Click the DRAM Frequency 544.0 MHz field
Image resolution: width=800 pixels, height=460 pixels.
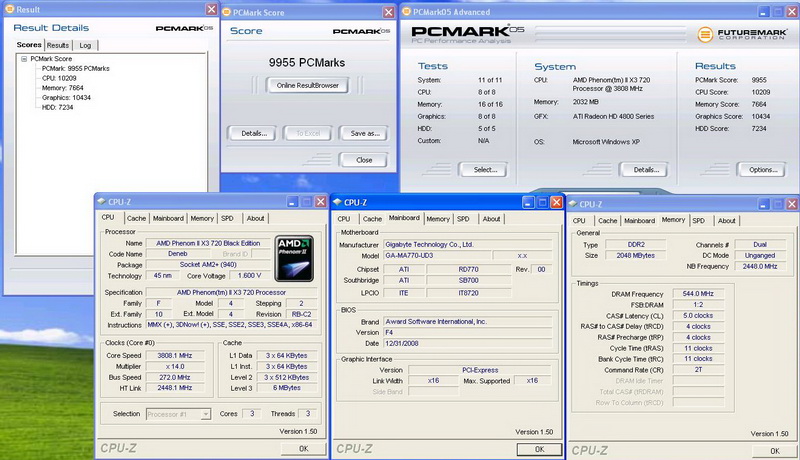pyautogui.click(x=698, y=294)
